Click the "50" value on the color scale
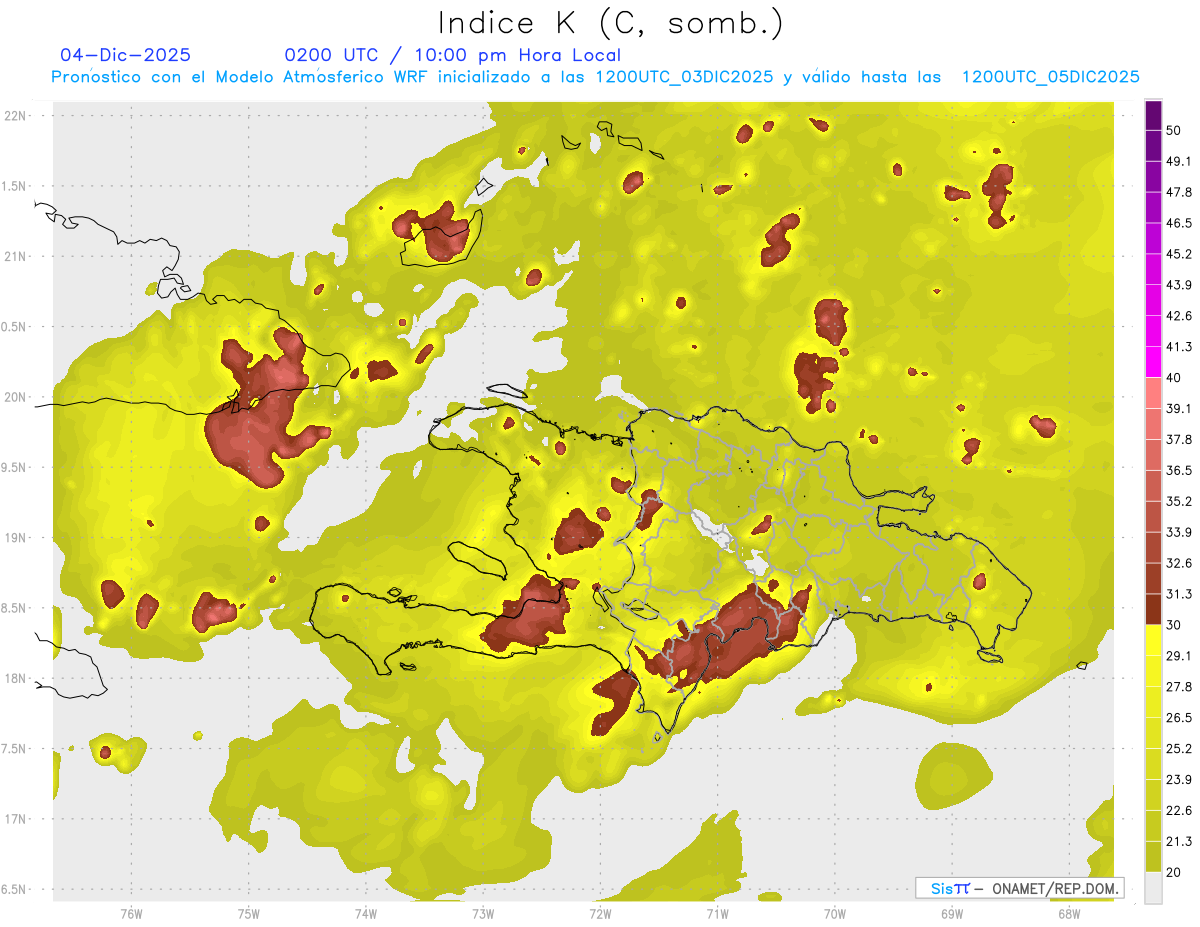Screen dimensions: 1200x927 click(x=1174, y=130)
